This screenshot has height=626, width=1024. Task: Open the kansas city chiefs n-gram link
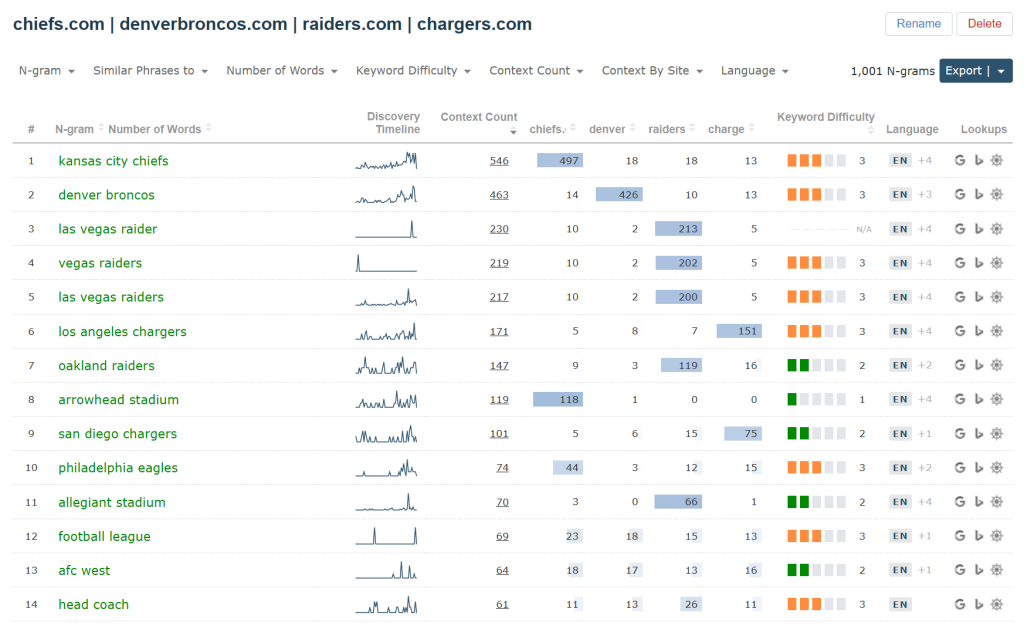coord(113,161)
